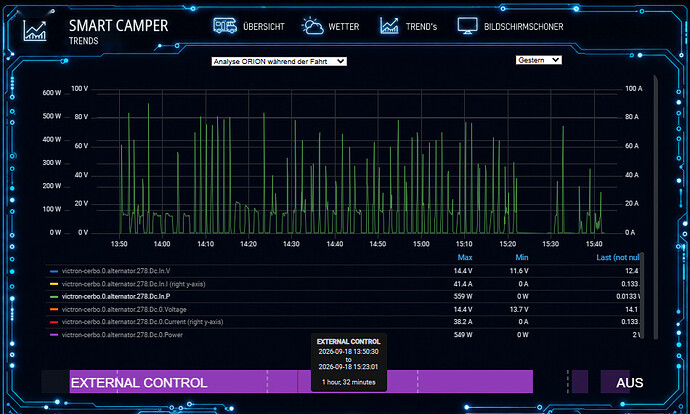Viewport: 690px width, 414px height.
Task: Select legend entry alternator.278.Dc.In.P
Action: click(x=116, y=297)
